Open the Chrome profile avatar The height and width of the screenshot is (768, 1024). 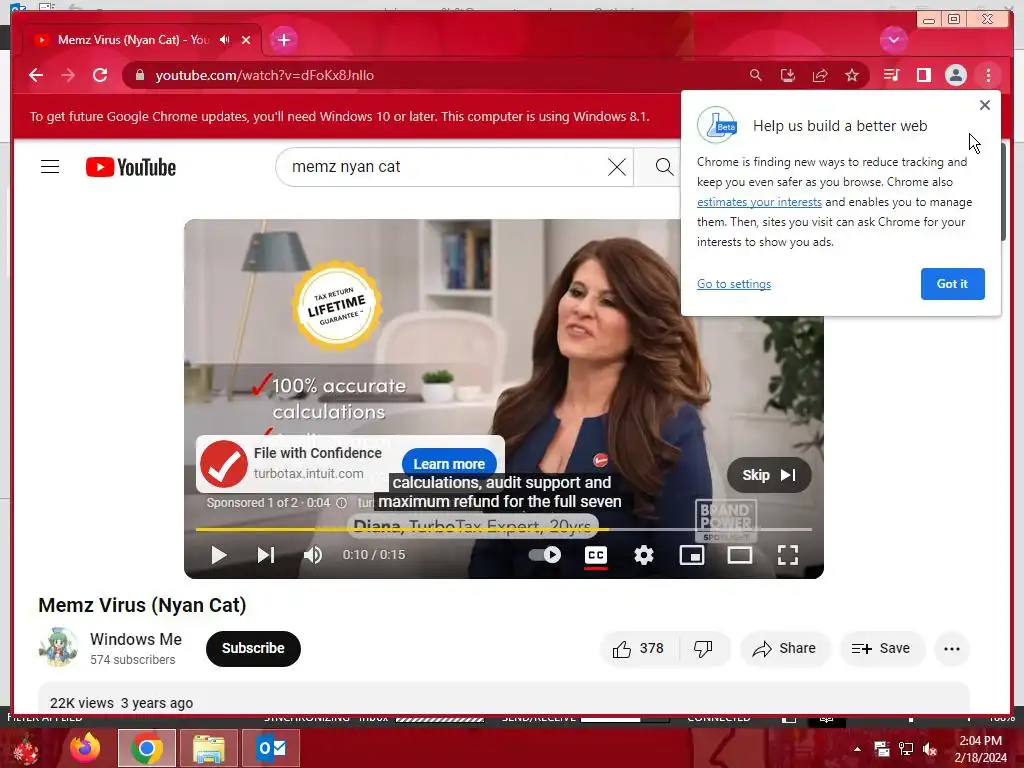tap(955, 75)
